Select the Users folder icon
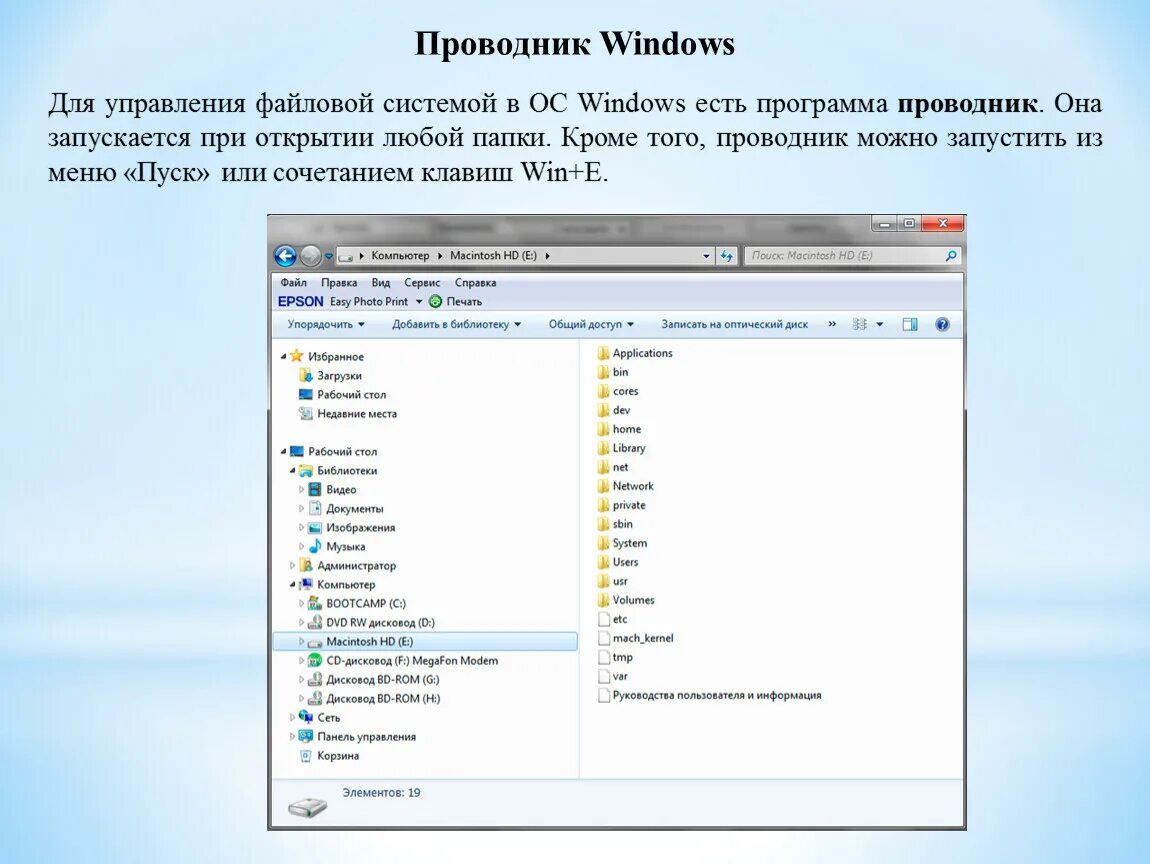This screenshot has width=1150, height=864. (603, 562)
